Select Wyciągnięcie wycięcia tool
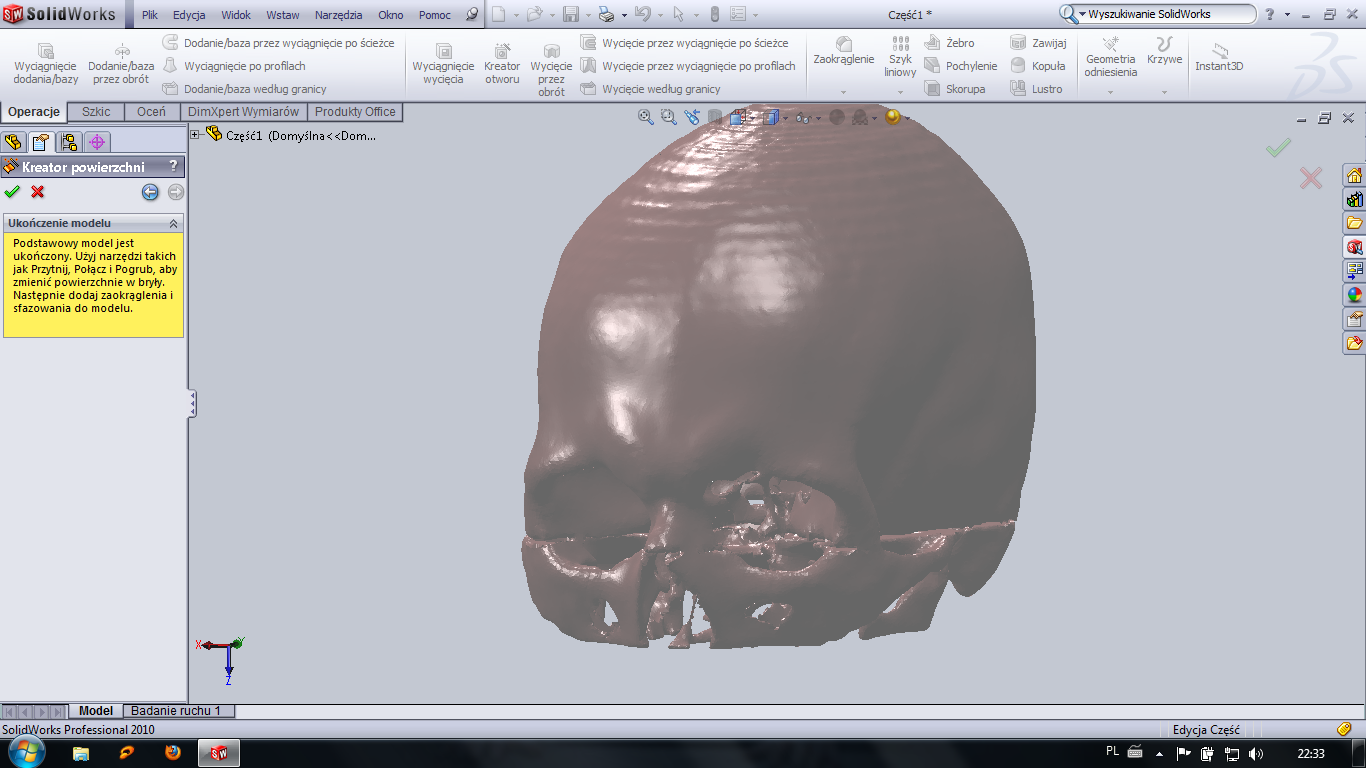This screenshot has height=768, width=1366. (x=443, y=63)
